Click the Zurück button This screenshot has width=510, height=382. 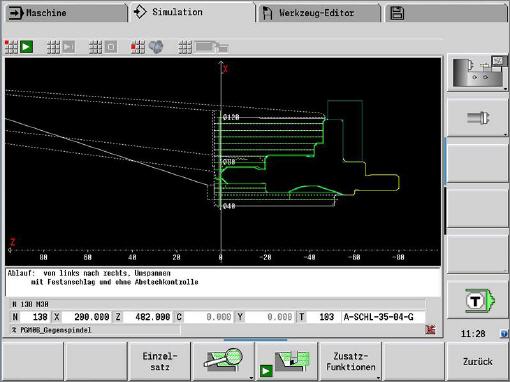pyautogui.click(x=477, y=361)
